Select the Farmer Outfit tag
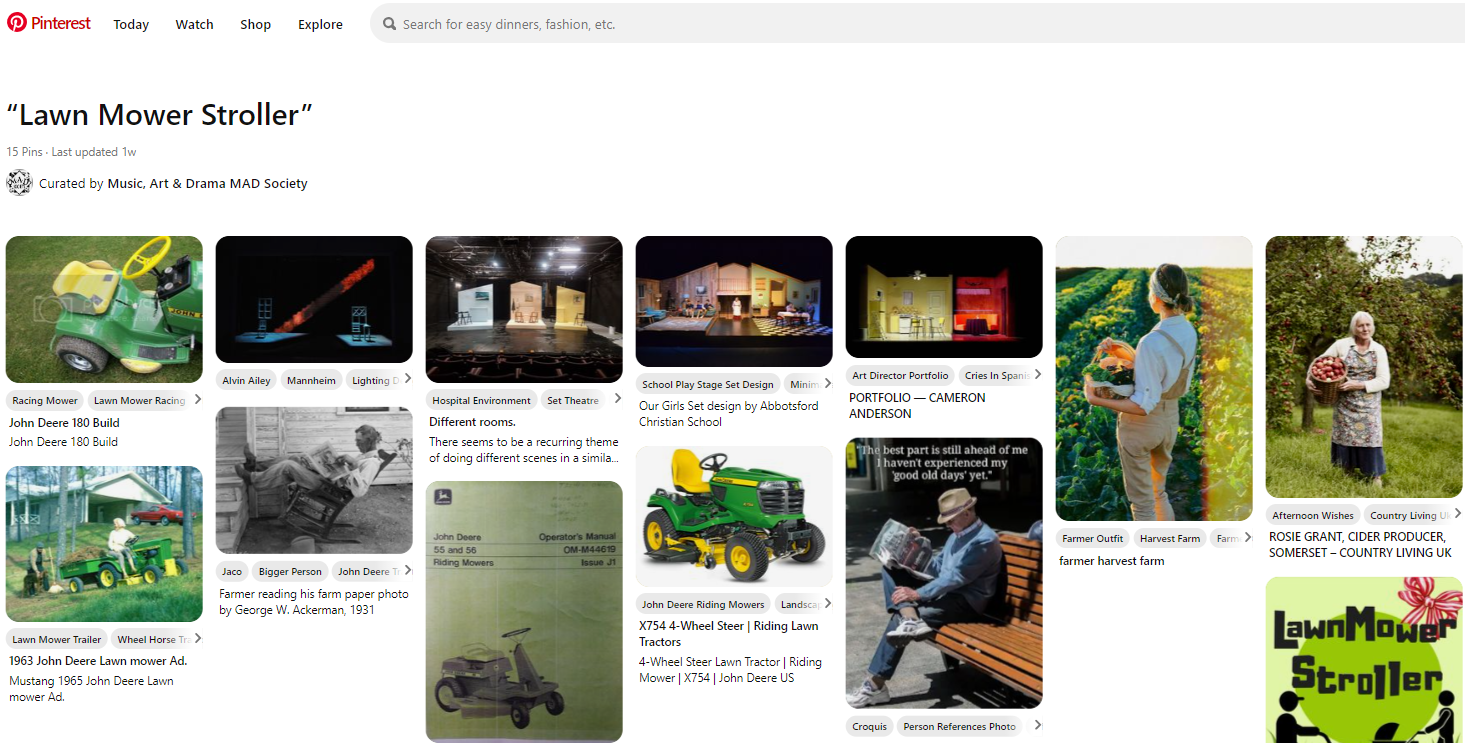 click(x=1092, y=538)
